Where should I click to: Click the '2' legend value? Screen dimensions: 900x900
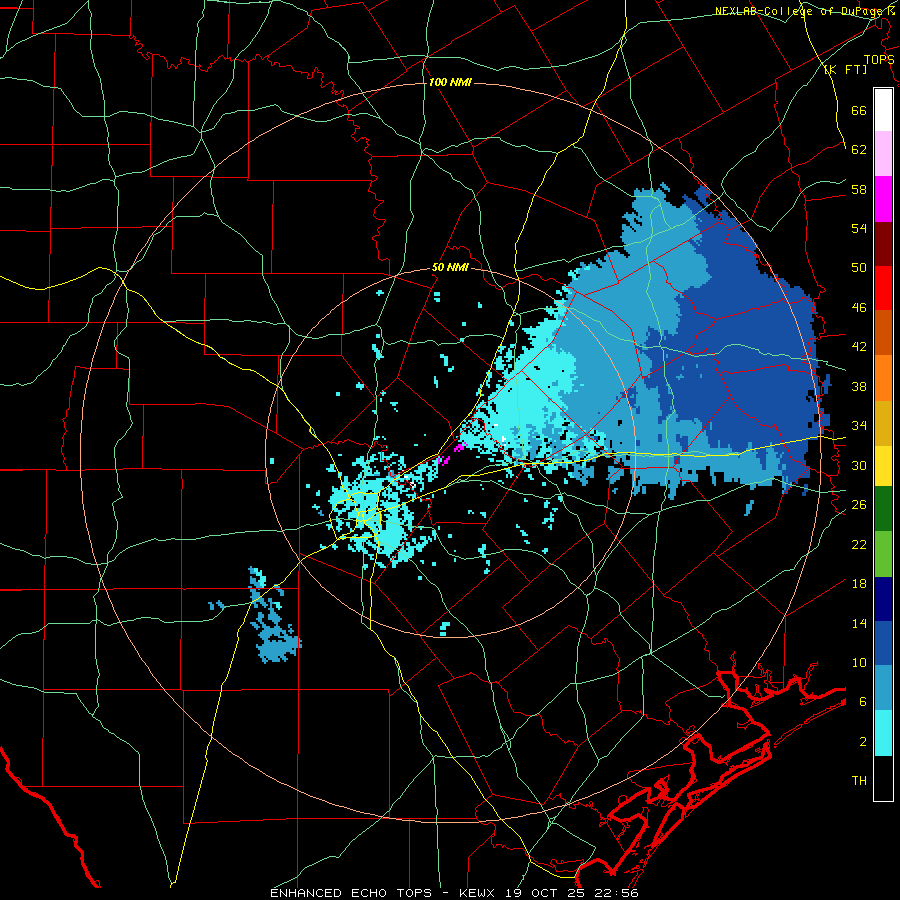point(863,742)
